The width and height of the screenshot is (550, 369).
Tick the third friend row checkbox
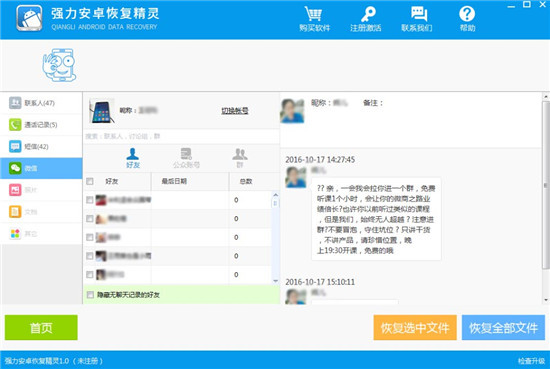pyautogui.click(x=90, y=237)
